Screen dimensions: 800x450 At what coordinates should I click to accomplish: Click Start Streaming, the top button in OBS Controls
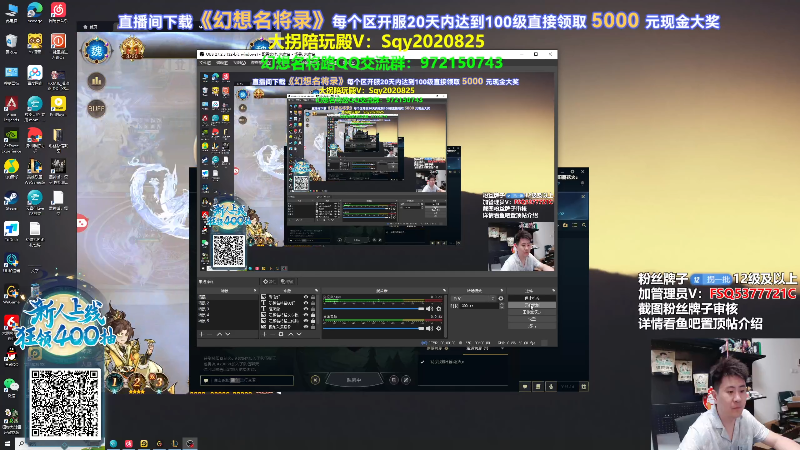(532, 298)
